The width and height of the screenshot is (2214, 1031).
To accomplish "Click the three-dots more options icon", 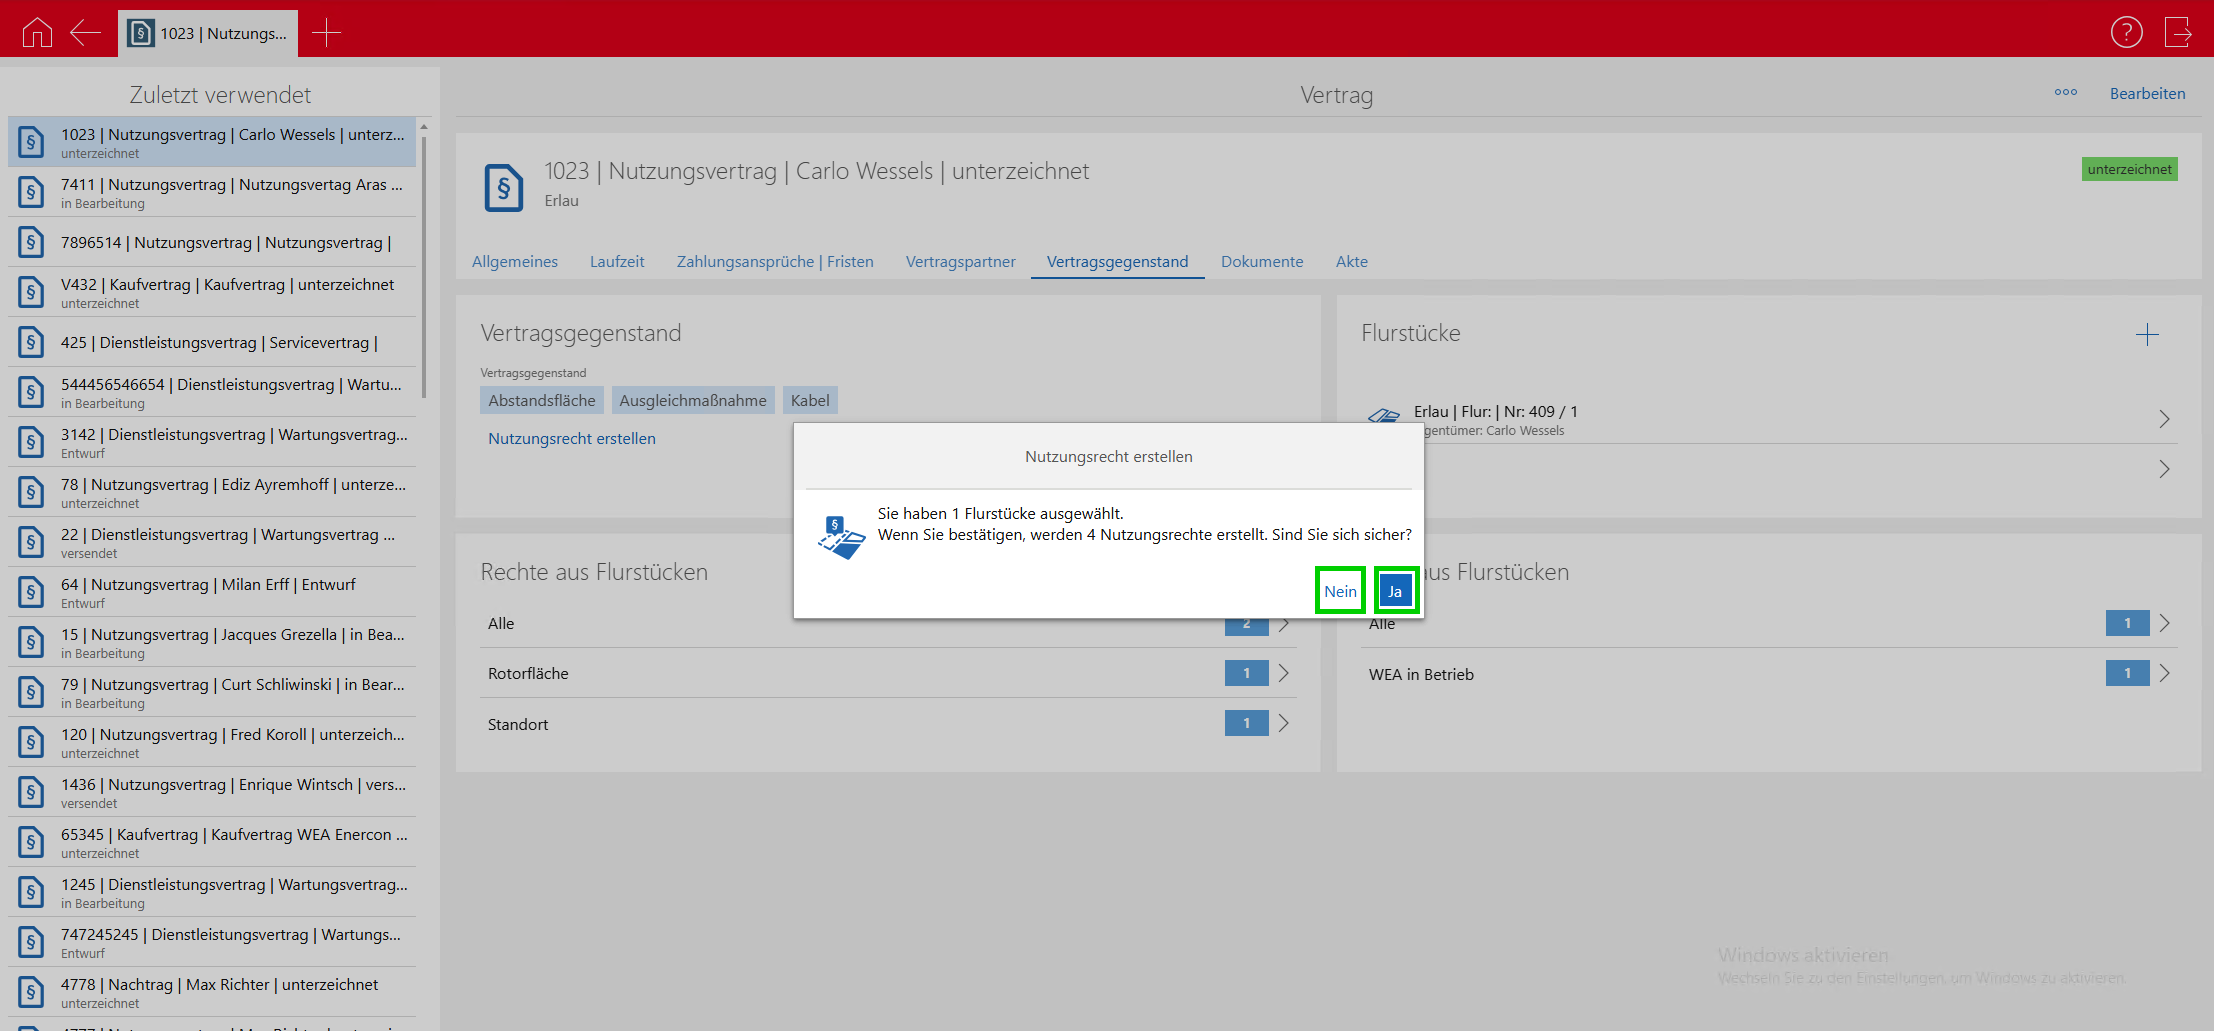I will click(x=2065, y=93).
